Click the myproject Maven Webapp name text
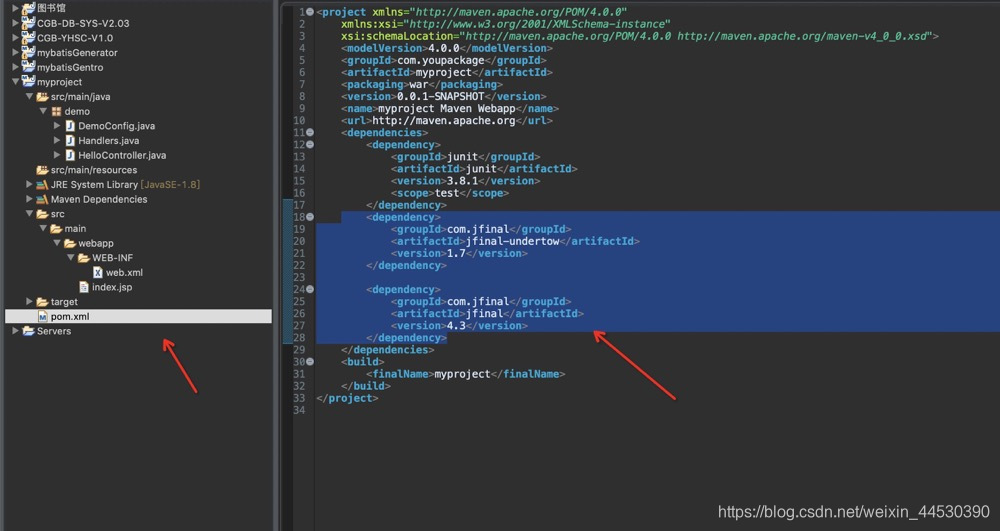 (x=446, y=108)
